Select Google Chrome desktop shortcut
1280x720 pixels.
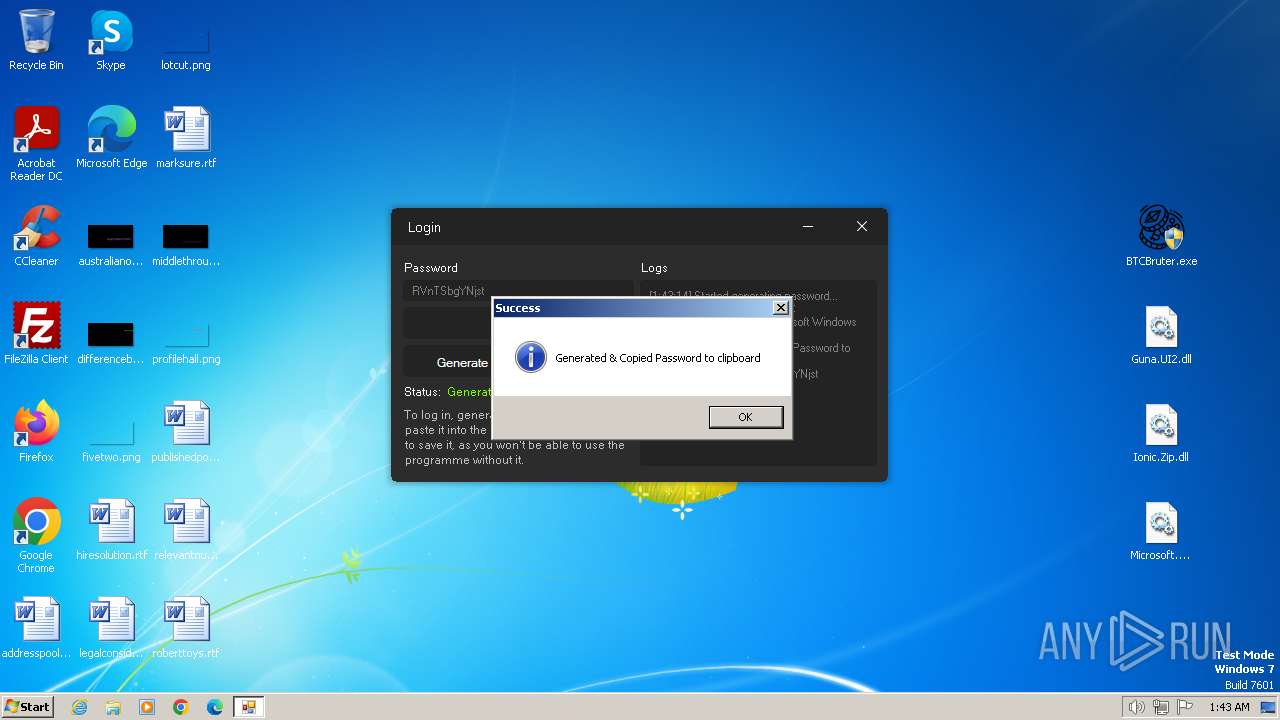pos(36,536)
